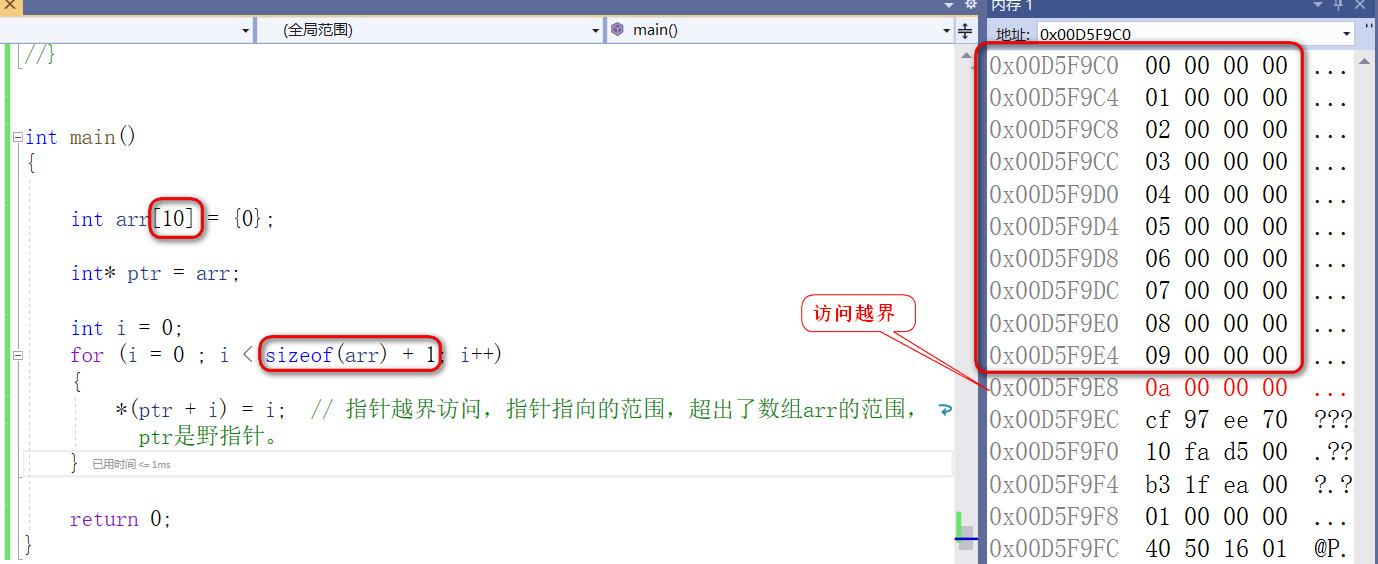Click memory row 0x00D5F9E8 highlighted in red
The image size is (1378, 564).
pyautogui.click(x=1168, y=388)
